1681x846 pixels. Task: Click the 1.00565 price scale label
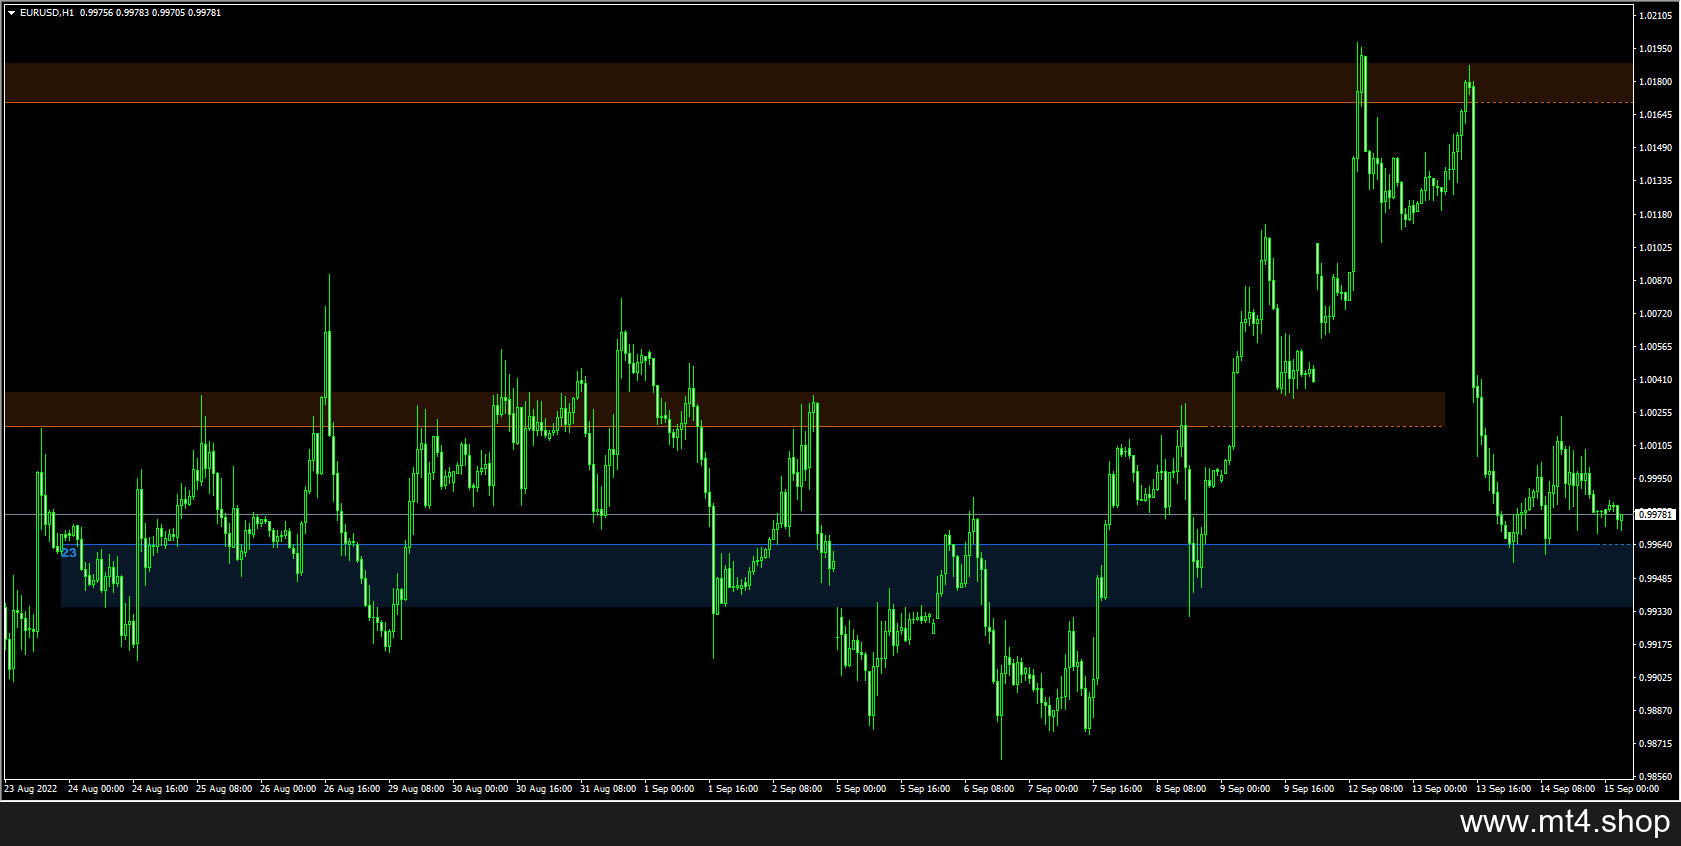coord(1656,347)
